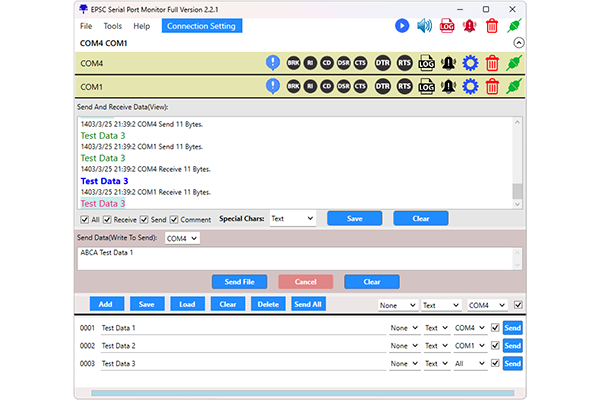The height and width of the screenshot is (400, 600).
Task: Click the Send File button
Action: pyautogui.click(x=240, y=282)
